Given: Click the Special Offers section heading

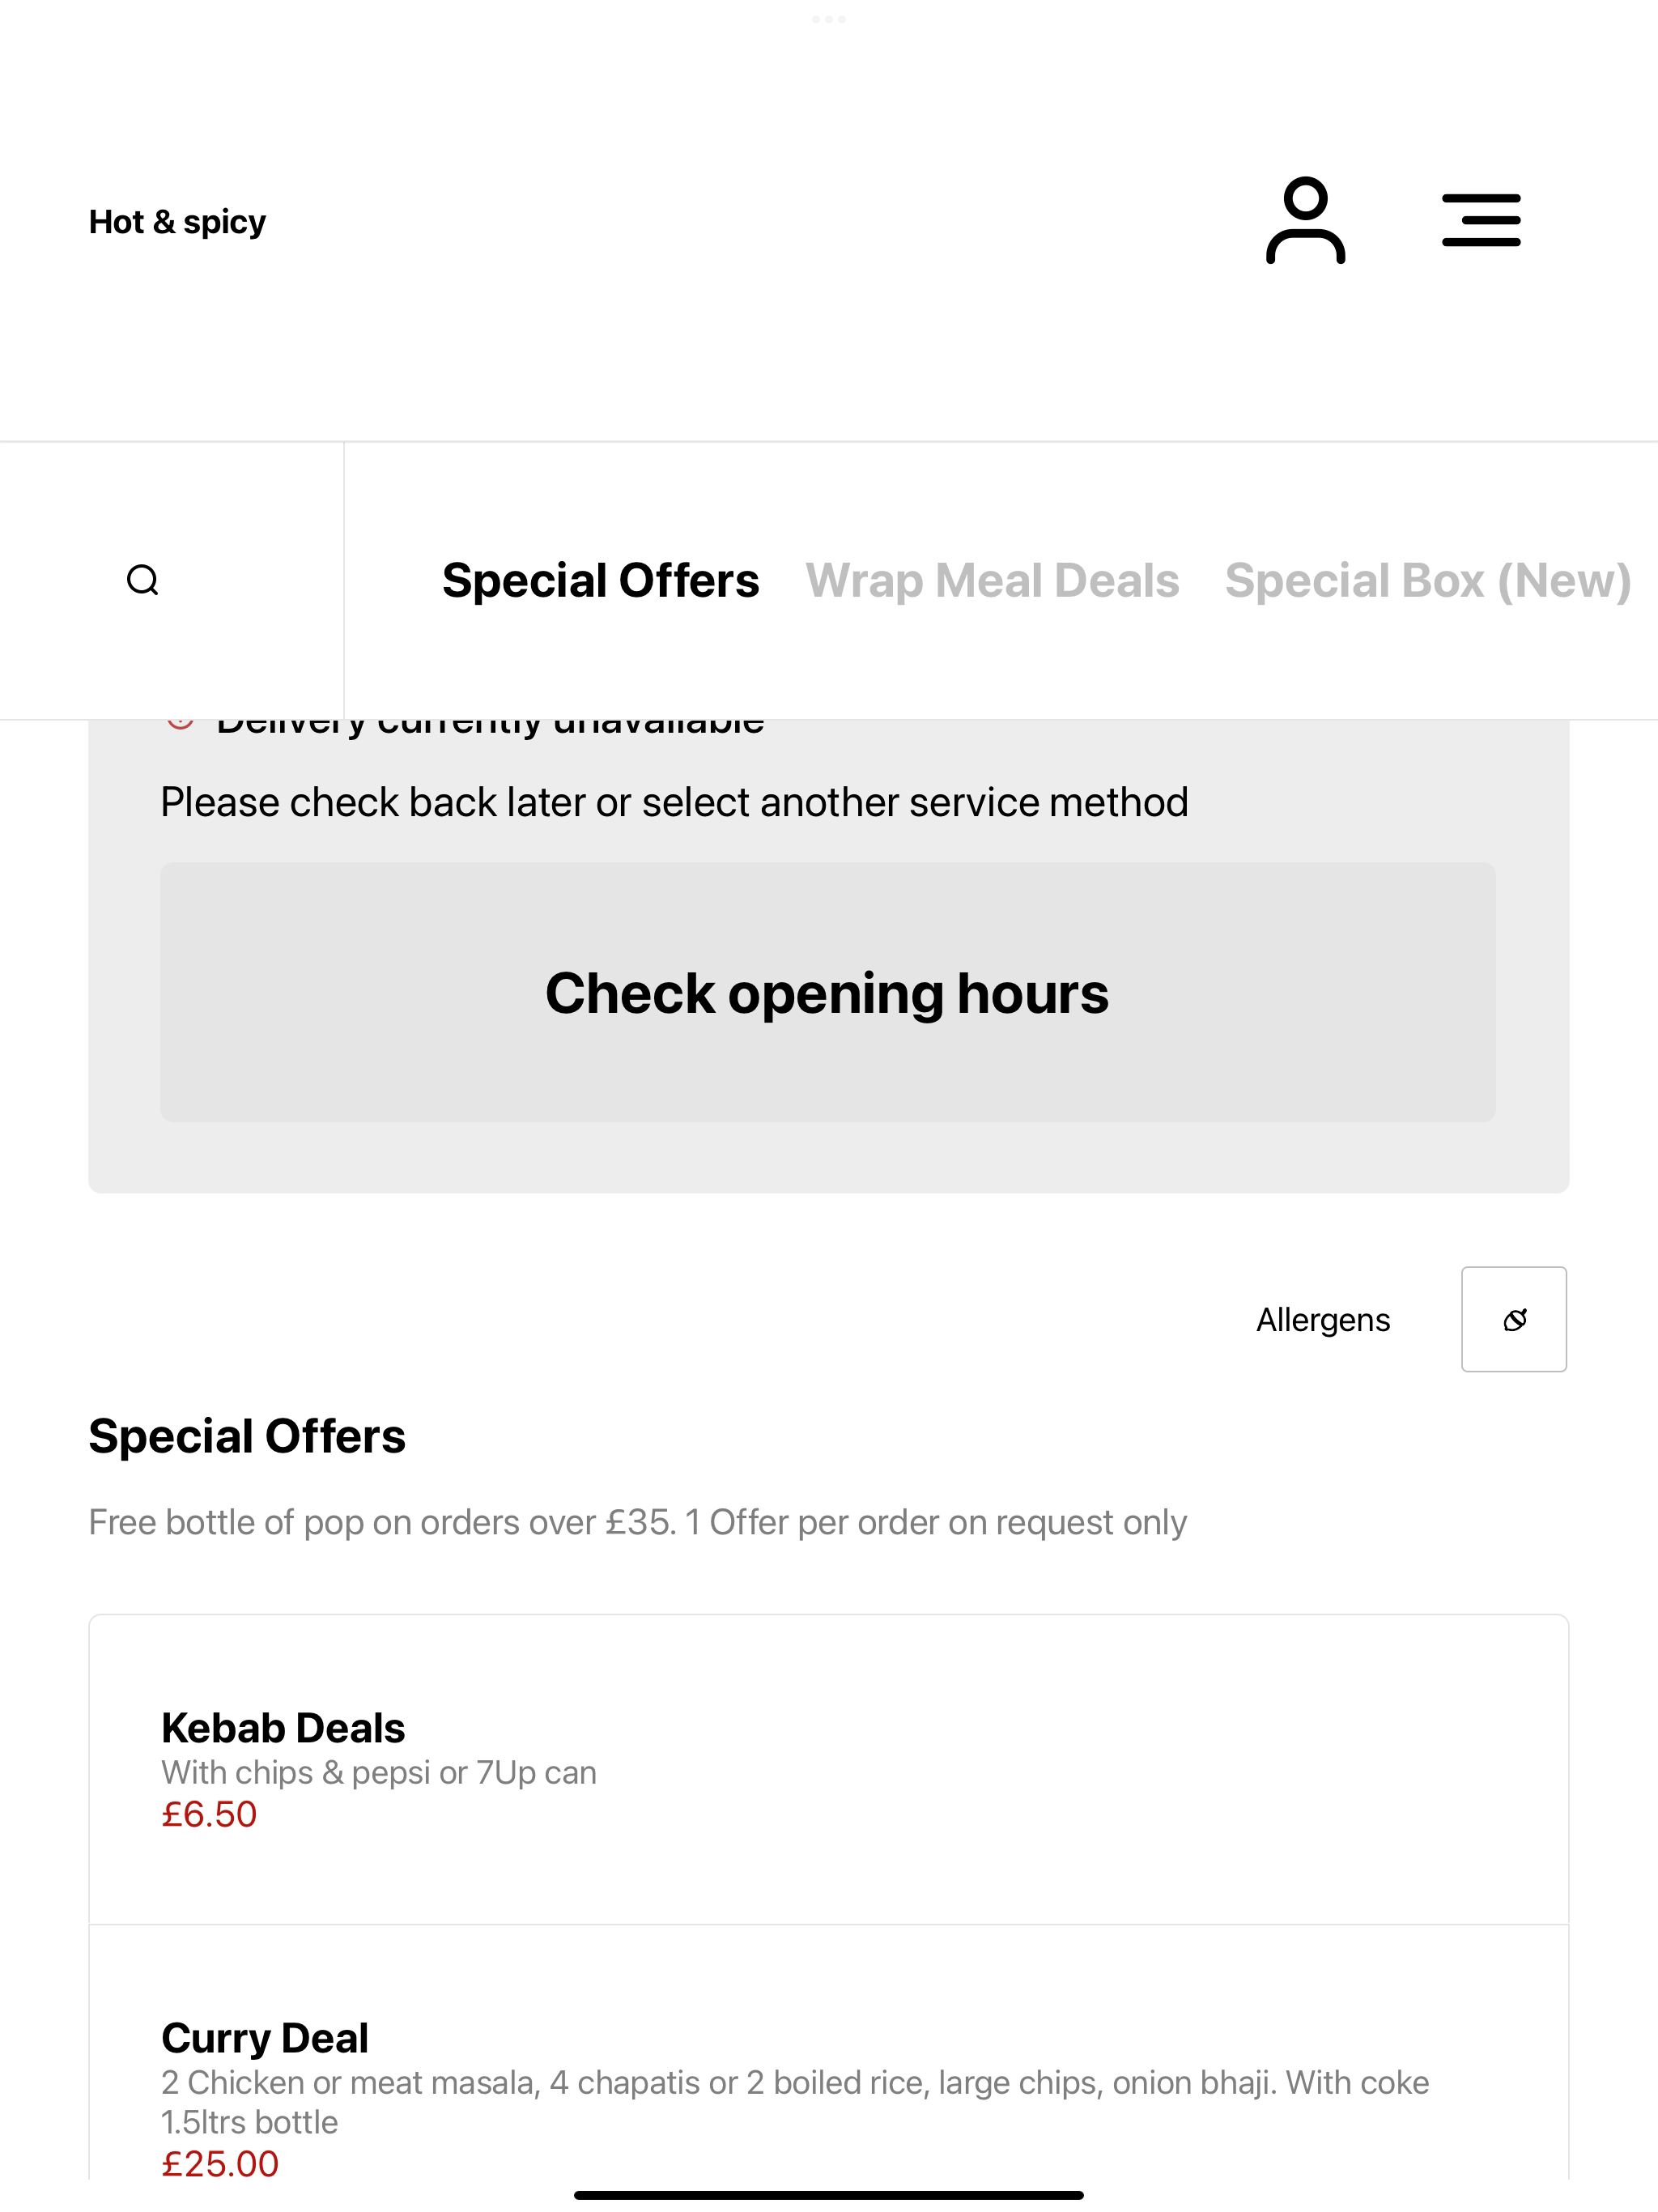Looking at the screenshot, I should pyautogui.click(x=247, y=1436).
